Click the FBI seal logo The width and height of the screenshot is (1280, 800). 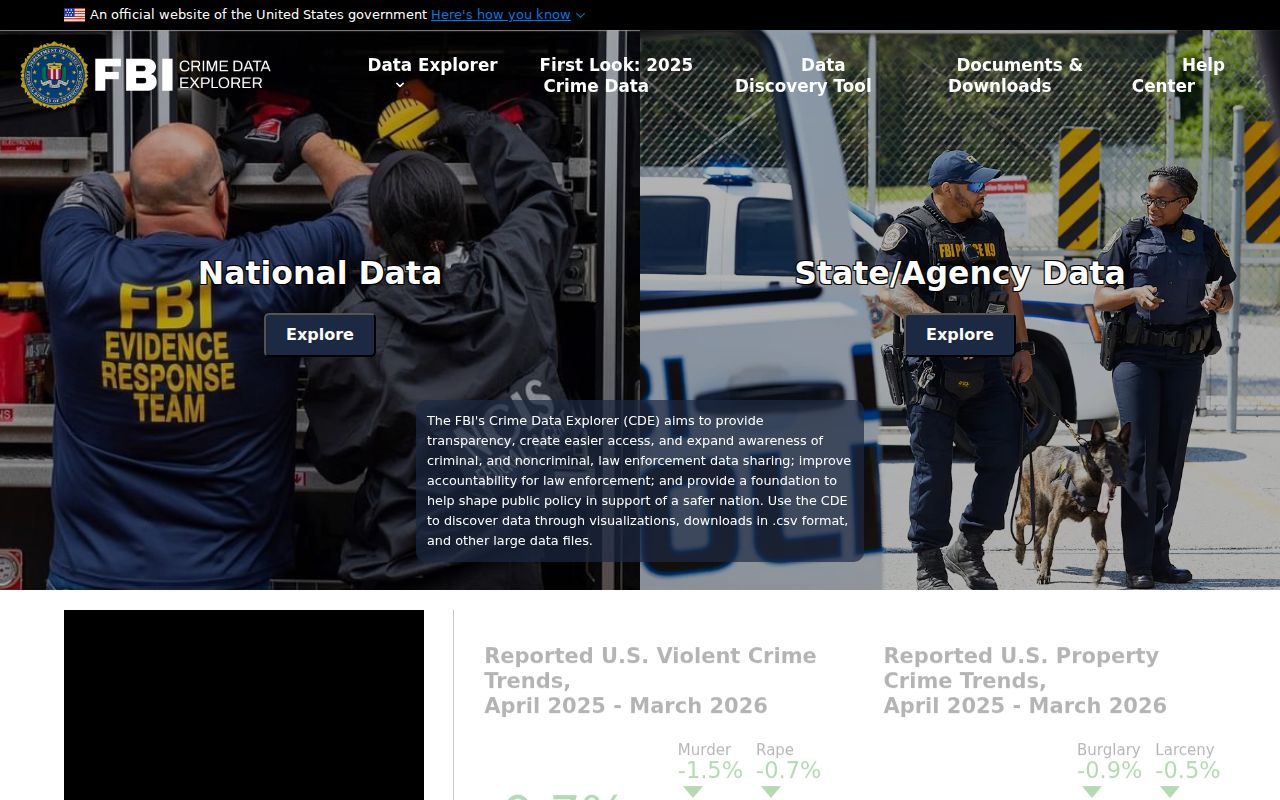pos(54,75)
